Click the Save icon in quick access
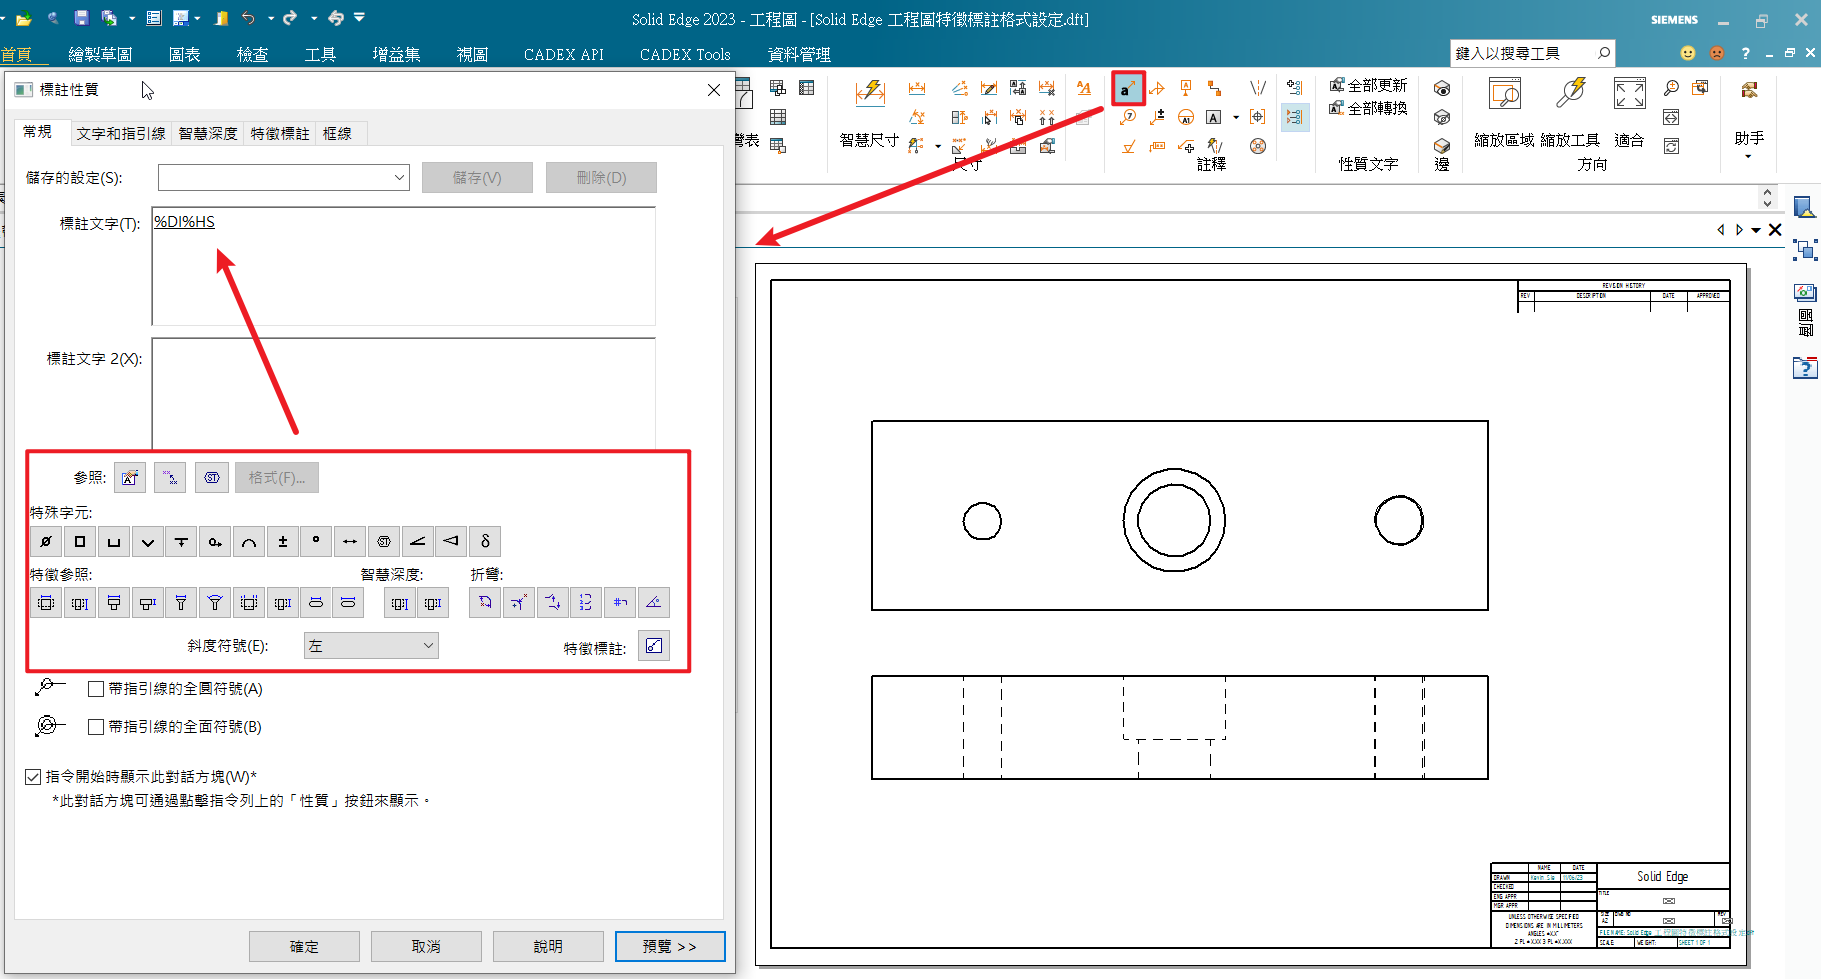 coord(81,18)
